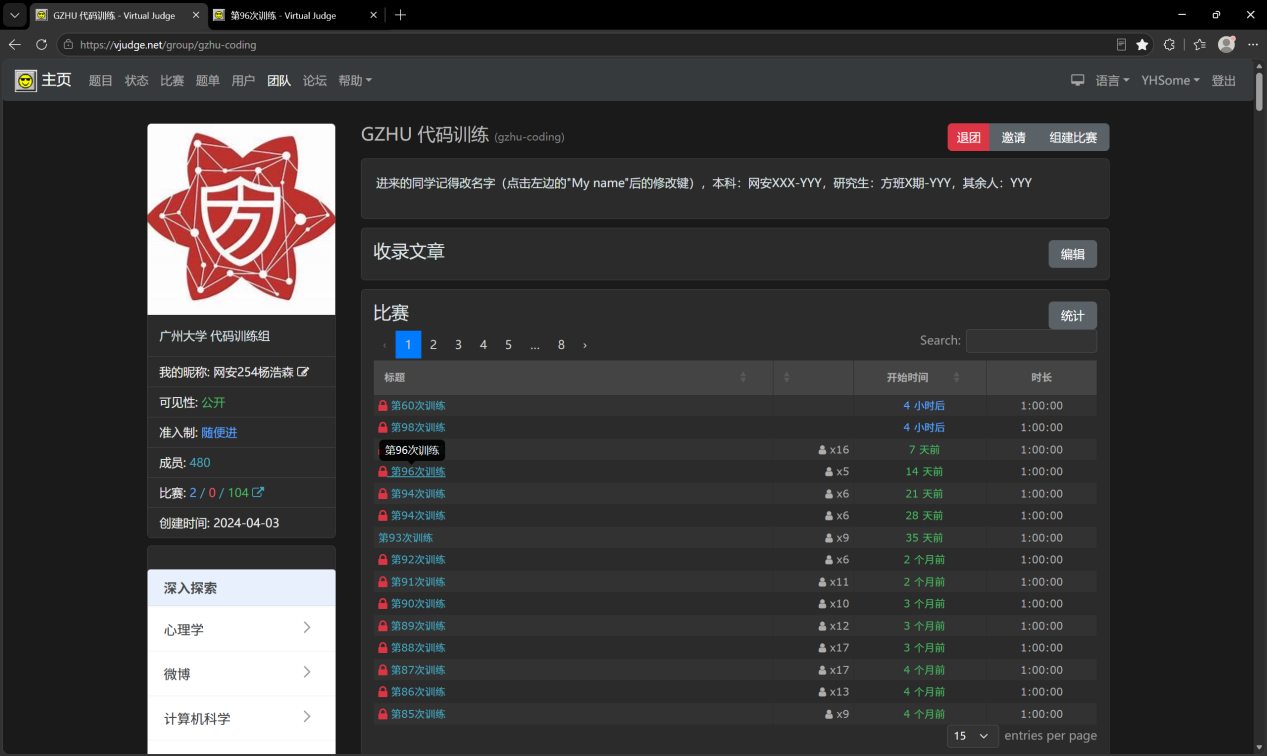Go back using the browser back arrow
1267x756 pixels.
15,44
